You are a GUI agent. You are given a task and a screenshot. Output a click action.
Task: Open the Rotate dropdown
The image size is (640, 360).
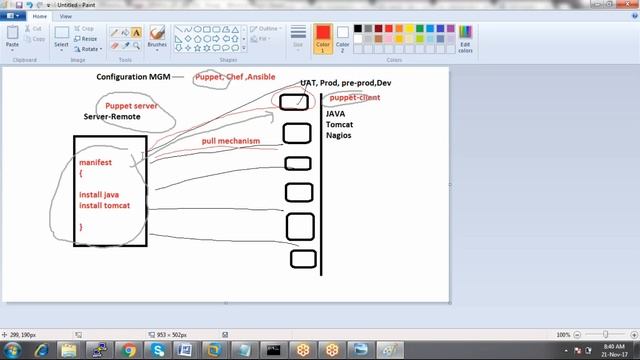88,49
